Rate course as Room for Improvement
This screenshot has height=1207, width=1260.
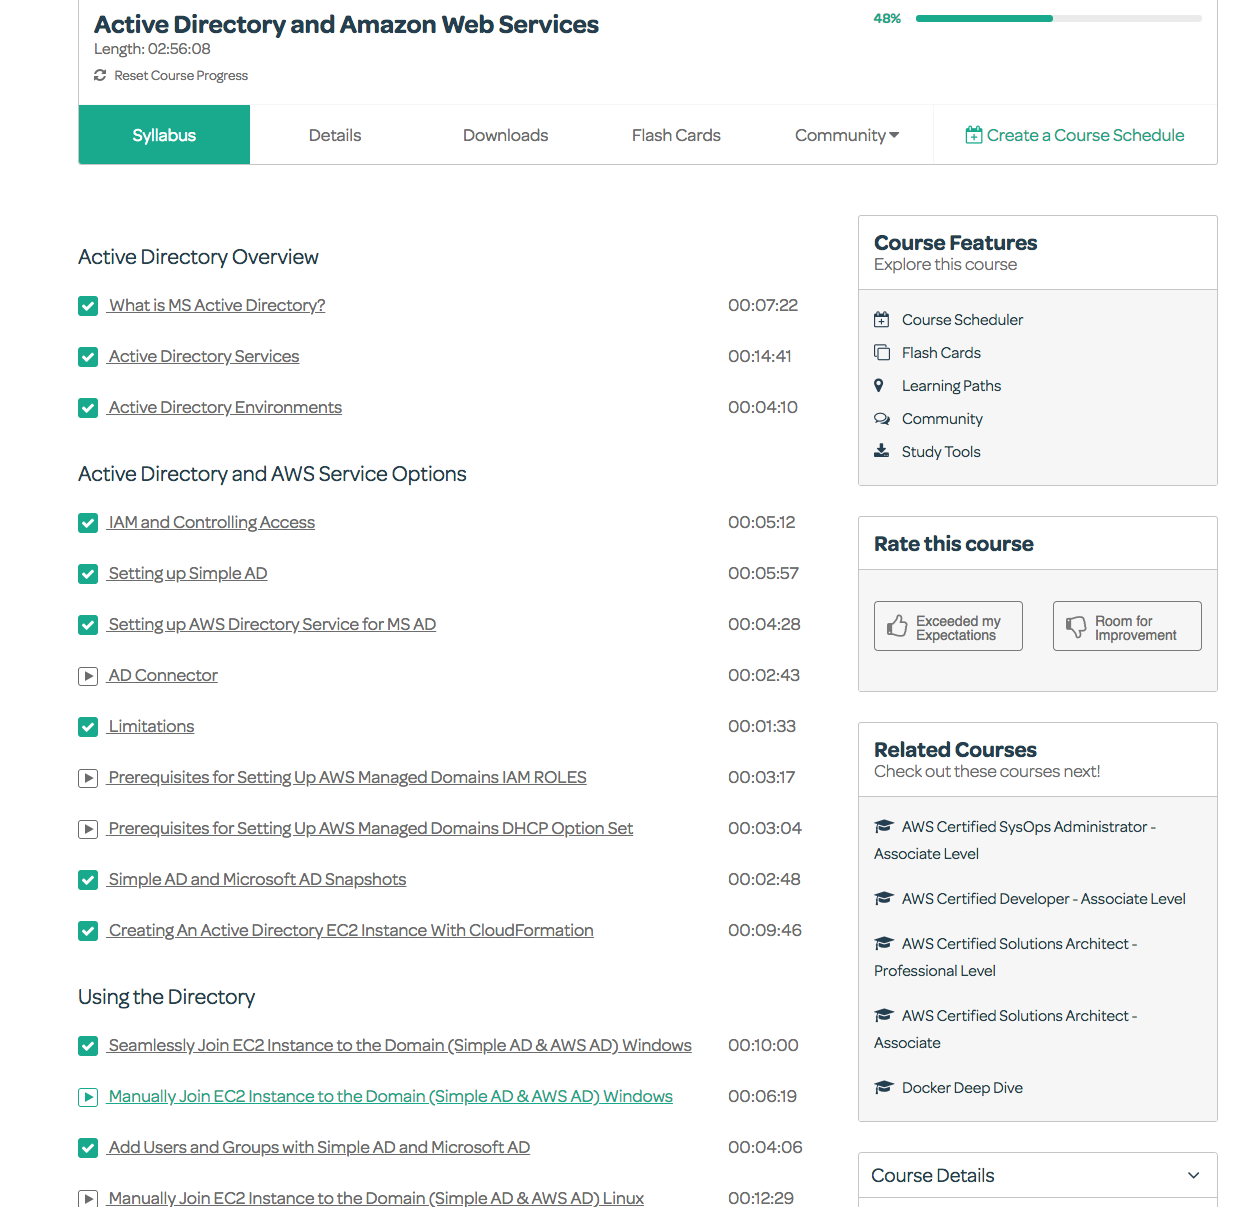coord(1127,626)
